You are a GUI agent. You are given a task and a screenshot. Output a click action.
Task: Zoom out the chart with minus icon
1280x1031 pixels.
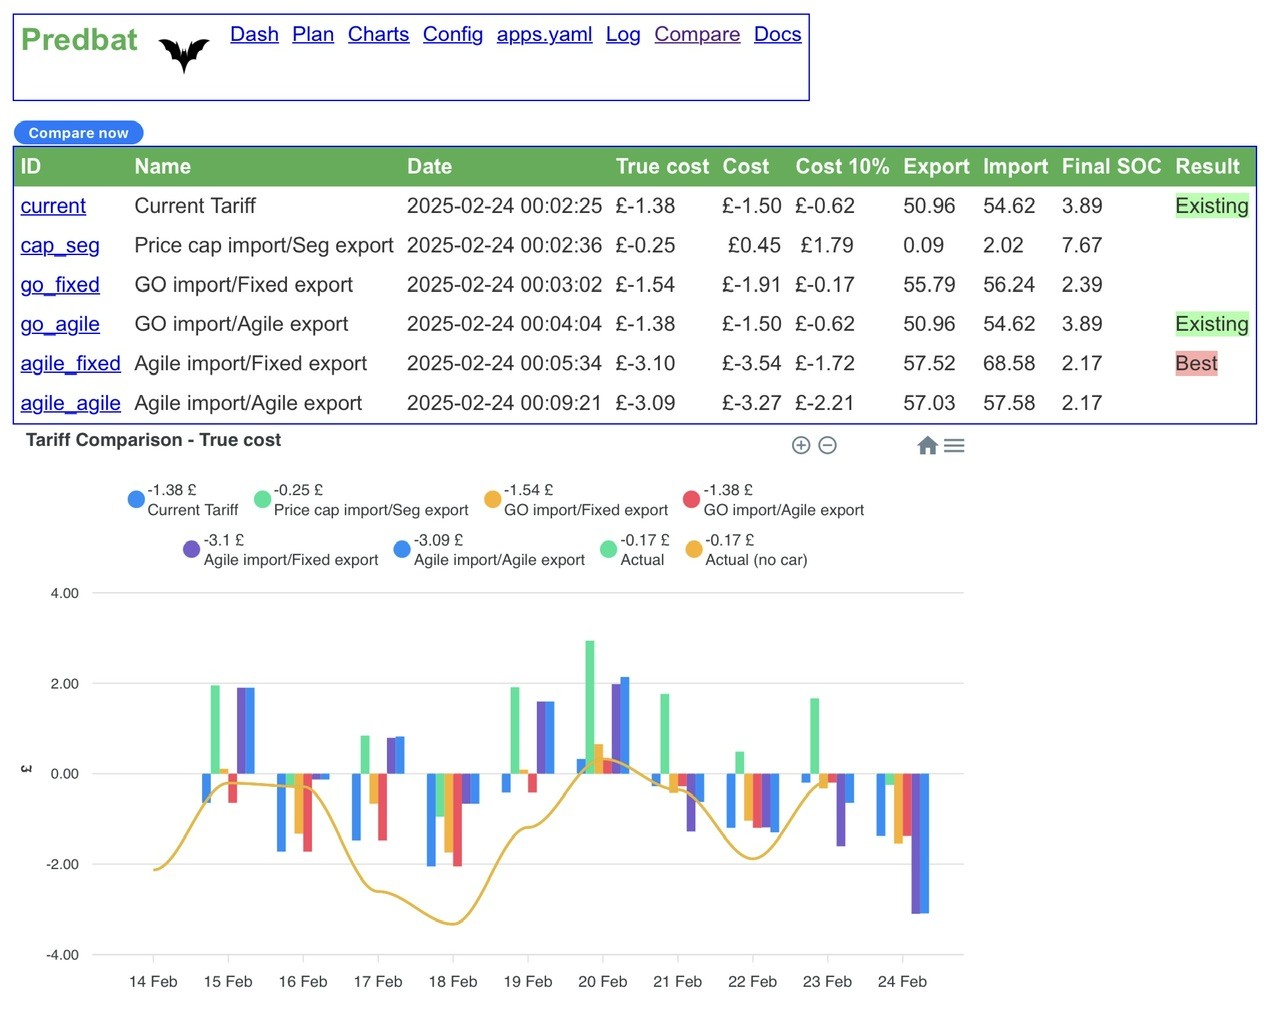coord(827,445)
